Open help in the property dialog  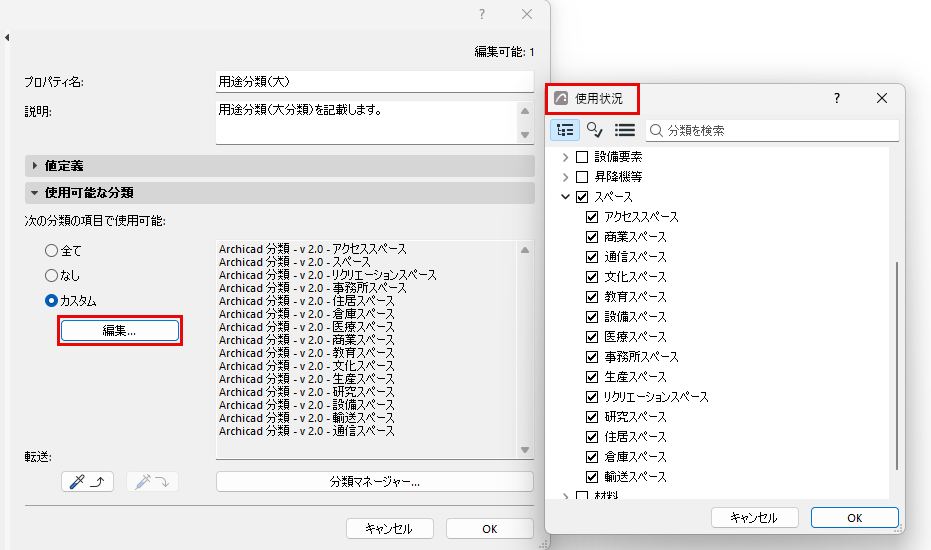pos(482,14)
